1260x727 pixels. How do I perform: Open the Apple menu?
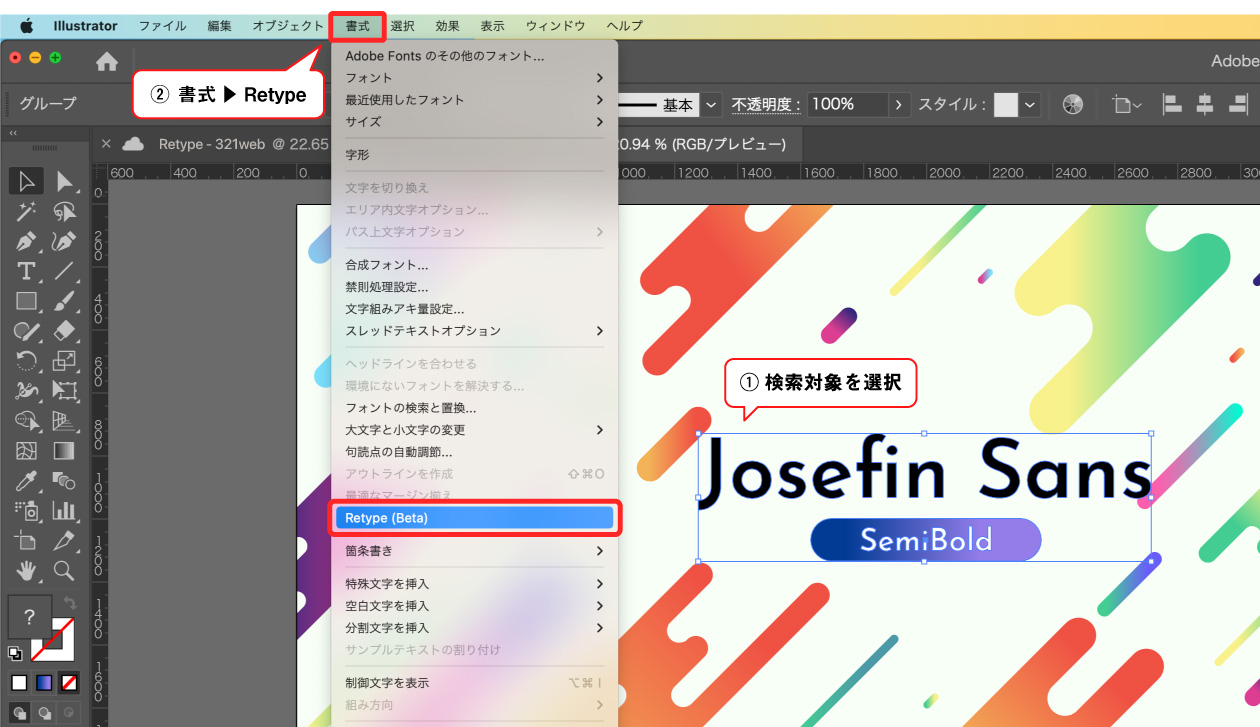pos(26,26)
